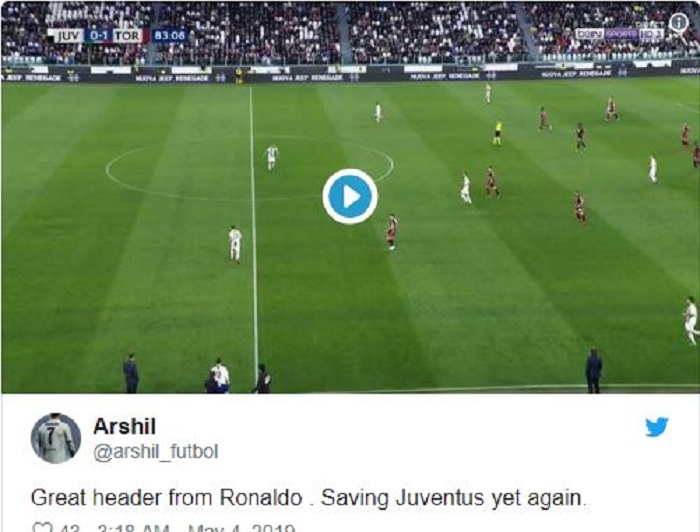Open the tweet text about Ronaldo's header
Viewport: 700px width, 532px height.
point(308,498)
